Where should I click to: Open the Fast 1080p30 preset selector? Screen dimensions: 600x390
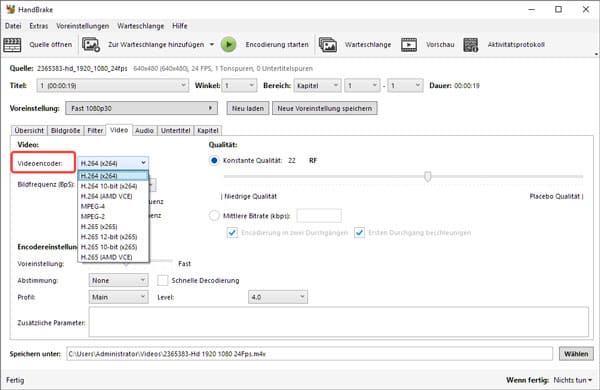click(142, 108)
